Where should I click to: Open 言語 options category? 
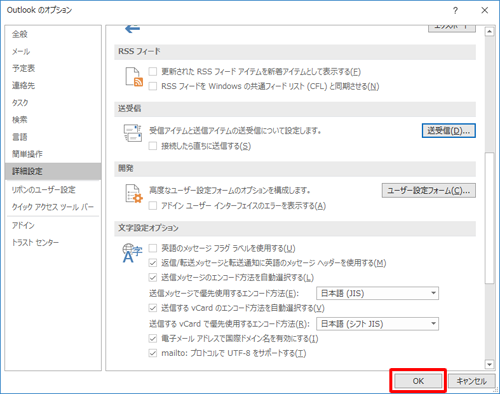pos(53,137)
